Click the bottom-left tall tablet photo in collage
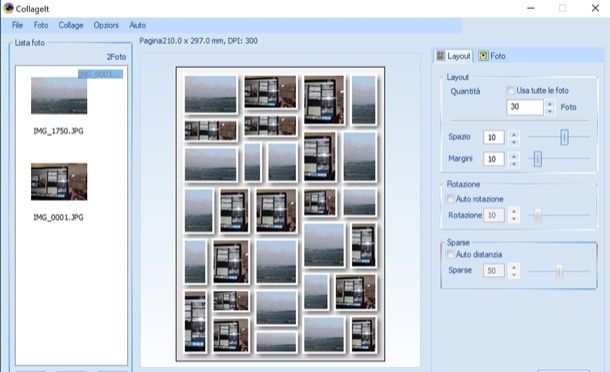The height and width of the screenshot is (372, 610). pyautogui.click(x=195, y=321)
